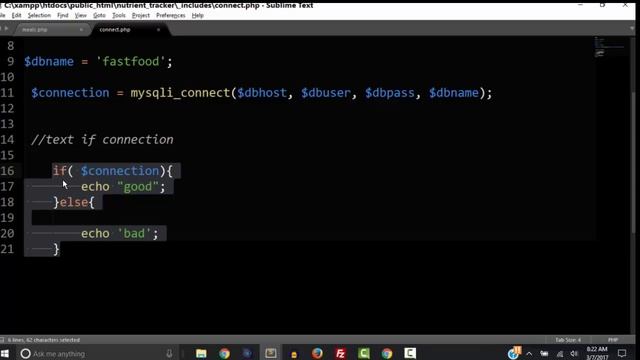Viewport: 640px width, 360px height.
Task: Click the Cortana microphone icon
Action: point(169,353)
